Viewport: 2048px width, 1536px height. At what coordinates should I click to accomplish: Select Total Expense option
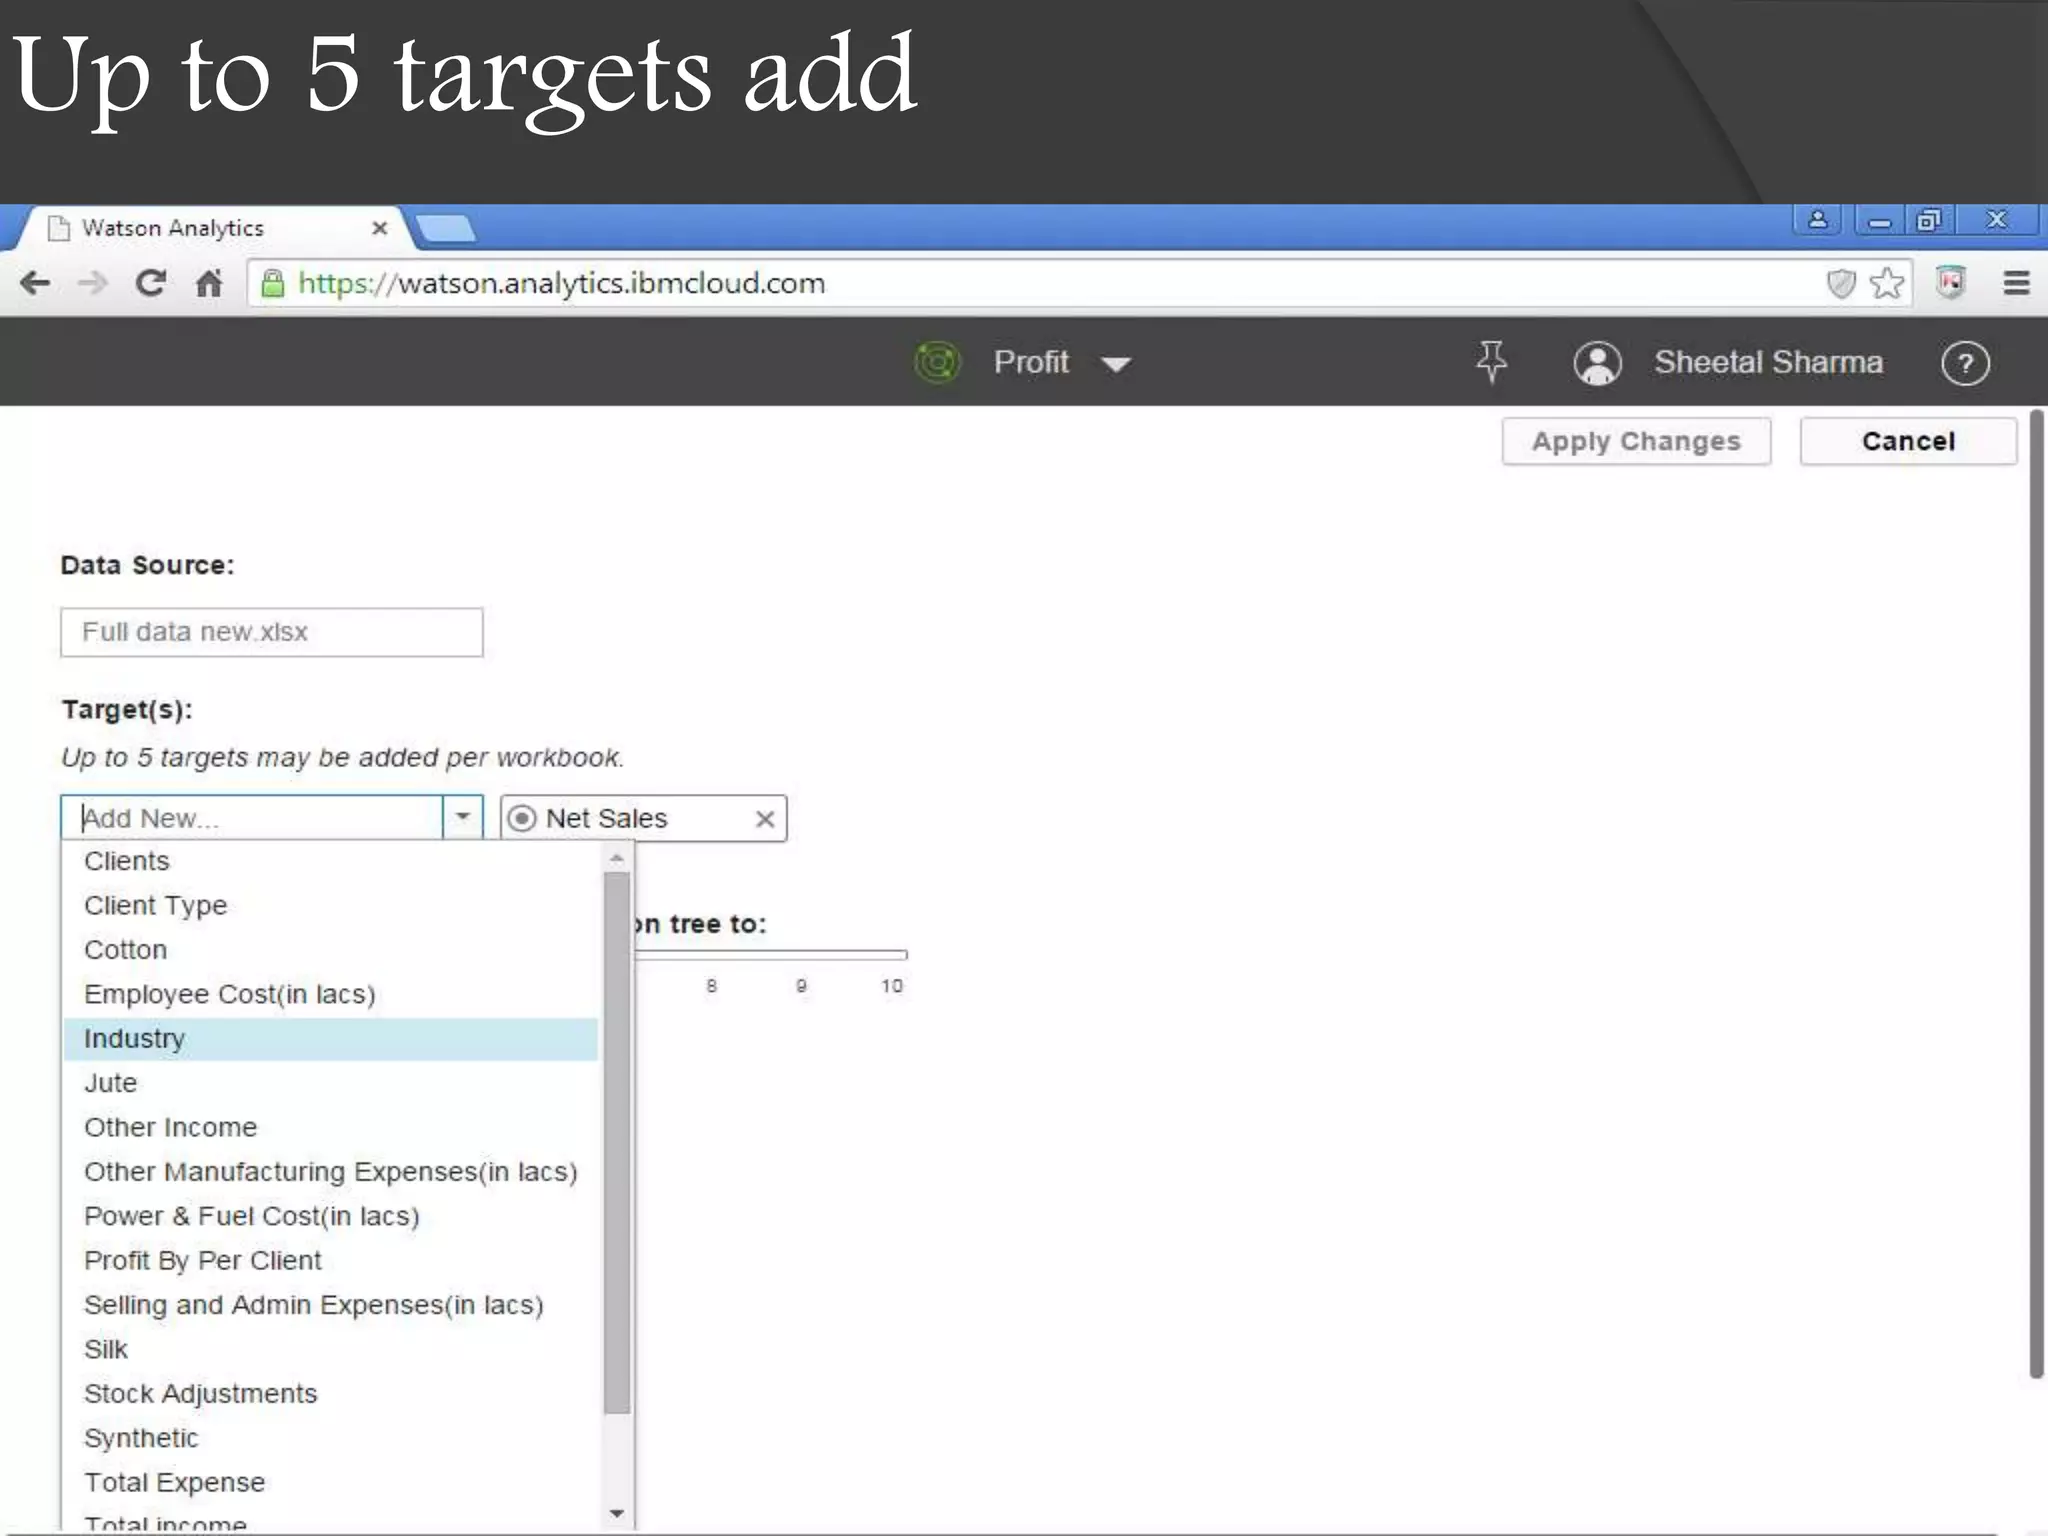[x=331, y=1482]
